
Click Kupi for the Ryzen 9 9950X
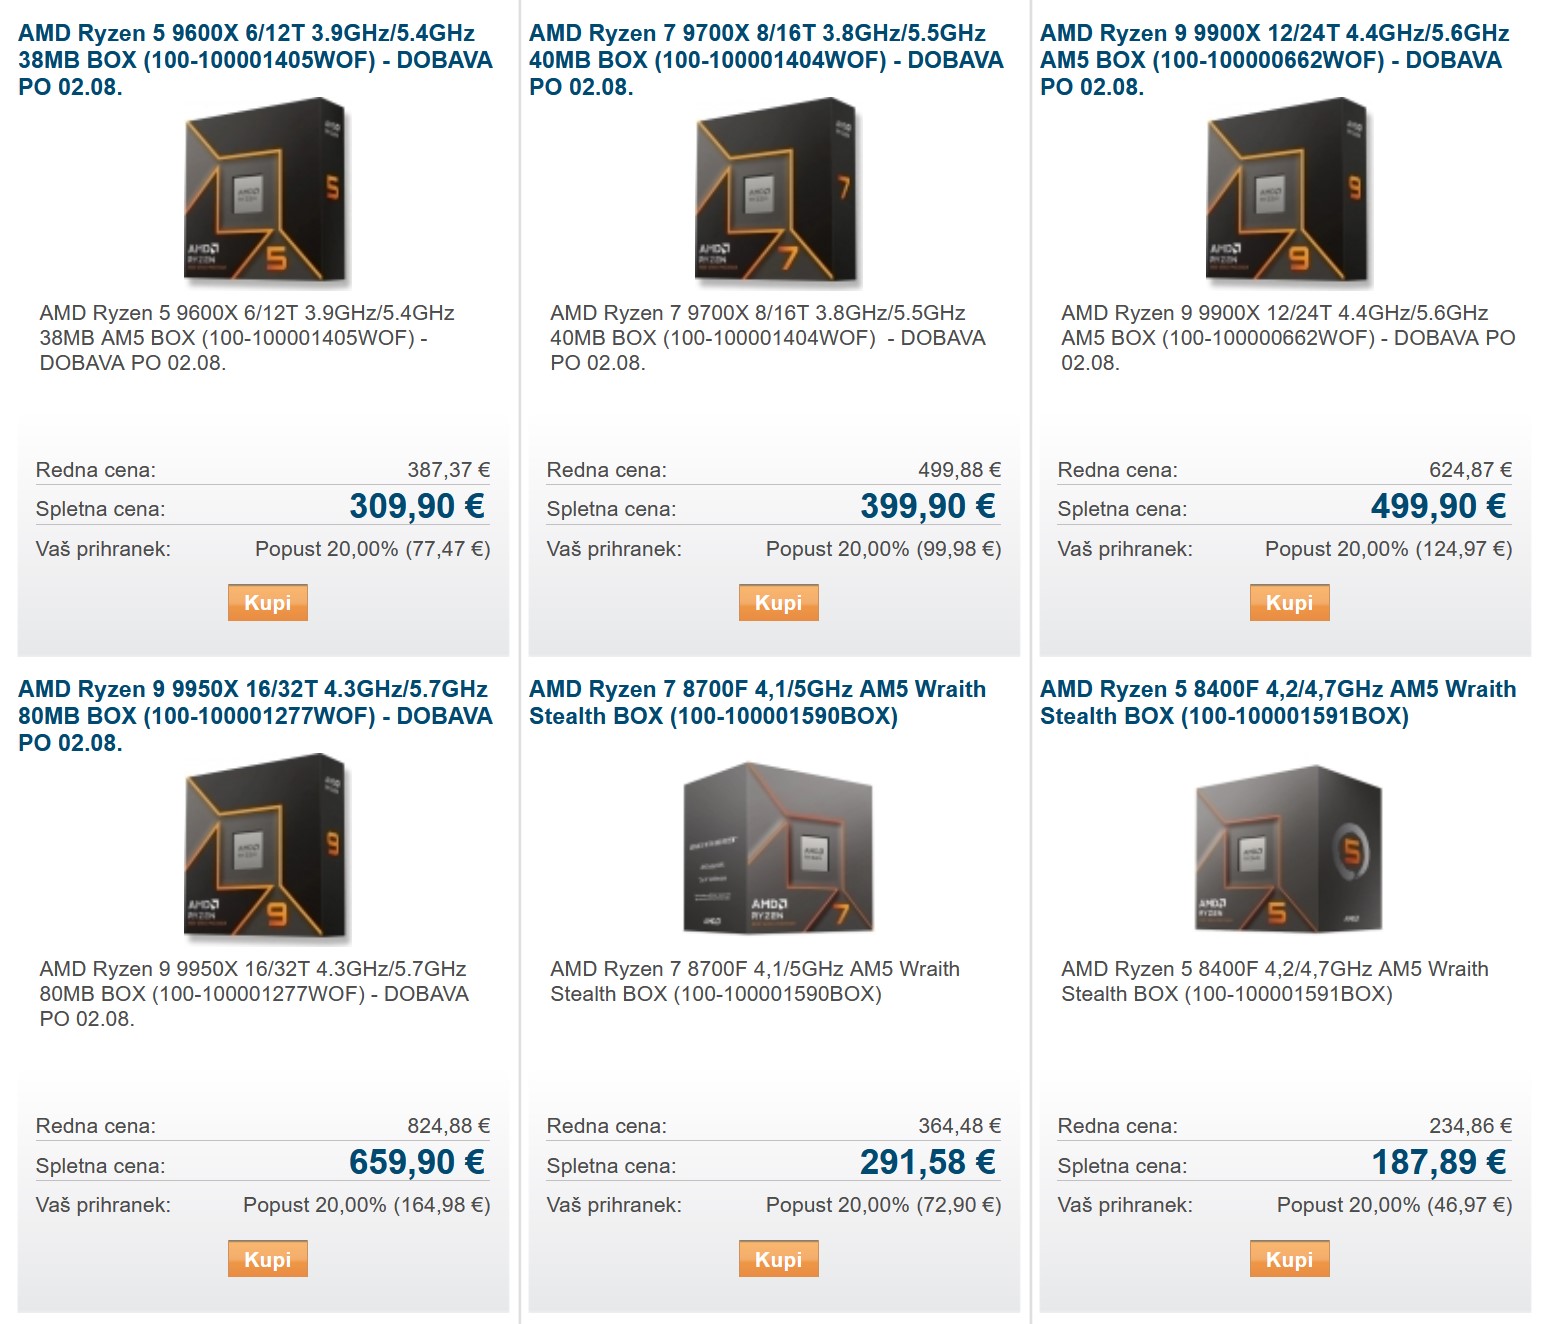point(268,1259)
